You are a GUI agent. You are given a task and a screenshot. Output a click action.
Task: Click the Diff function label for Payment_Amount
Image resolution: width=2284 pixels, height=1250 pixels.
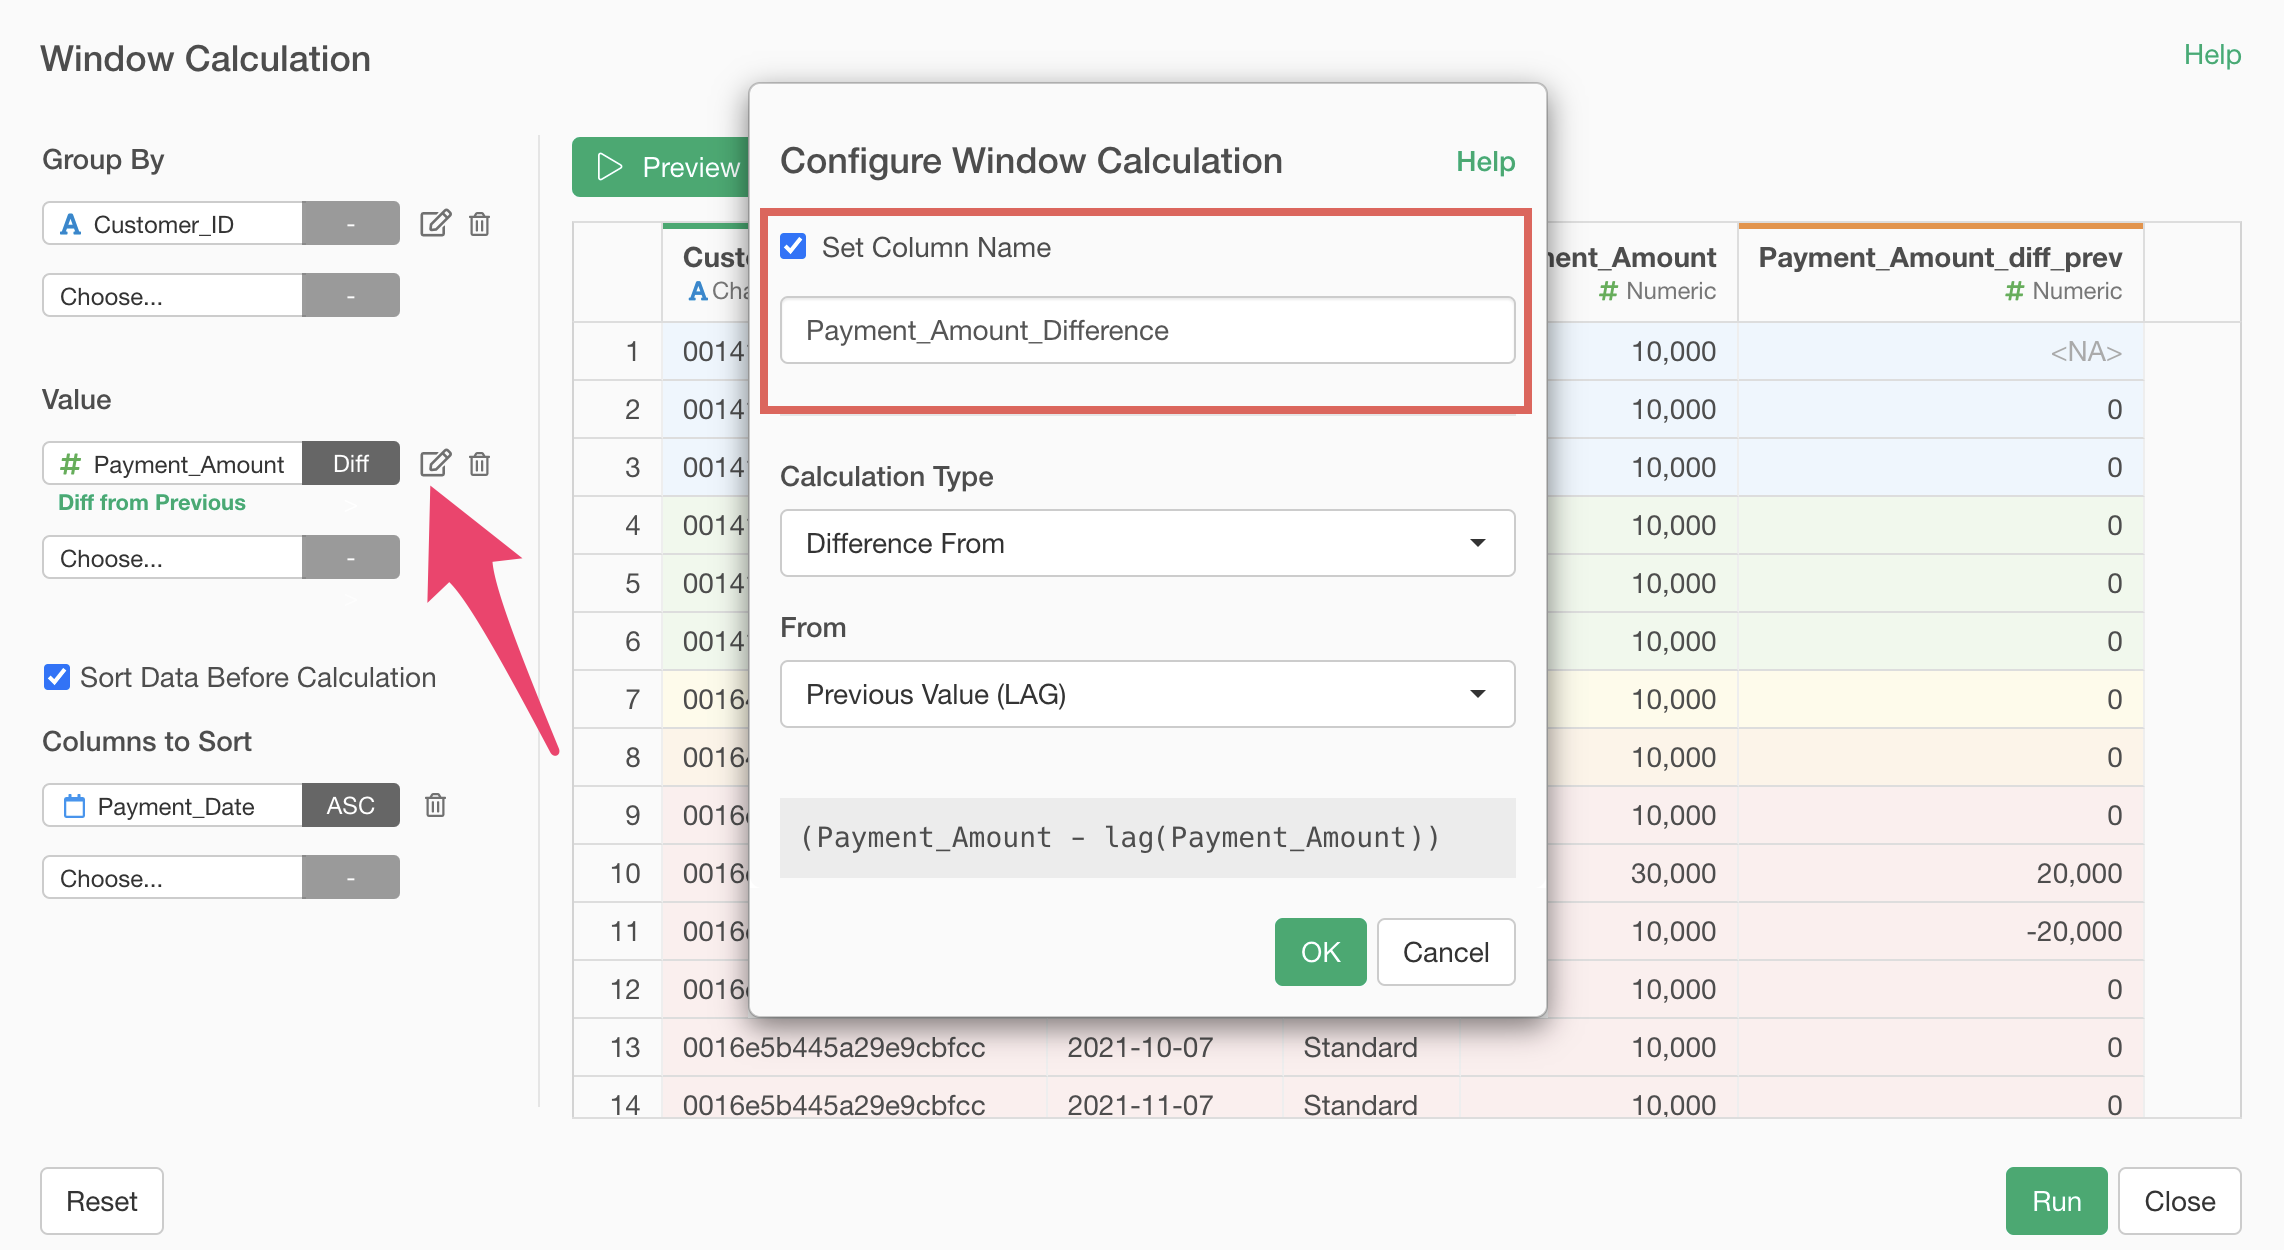pyautogui.click(x=350, y=463)
